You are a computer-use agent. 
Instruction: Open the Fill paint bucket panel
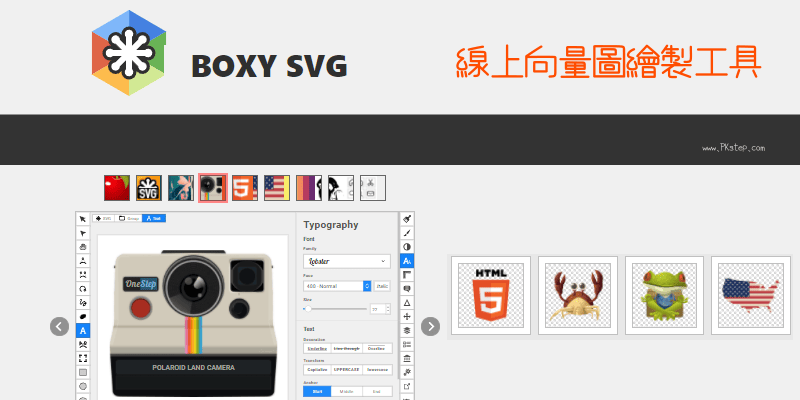tap(407, 219)
